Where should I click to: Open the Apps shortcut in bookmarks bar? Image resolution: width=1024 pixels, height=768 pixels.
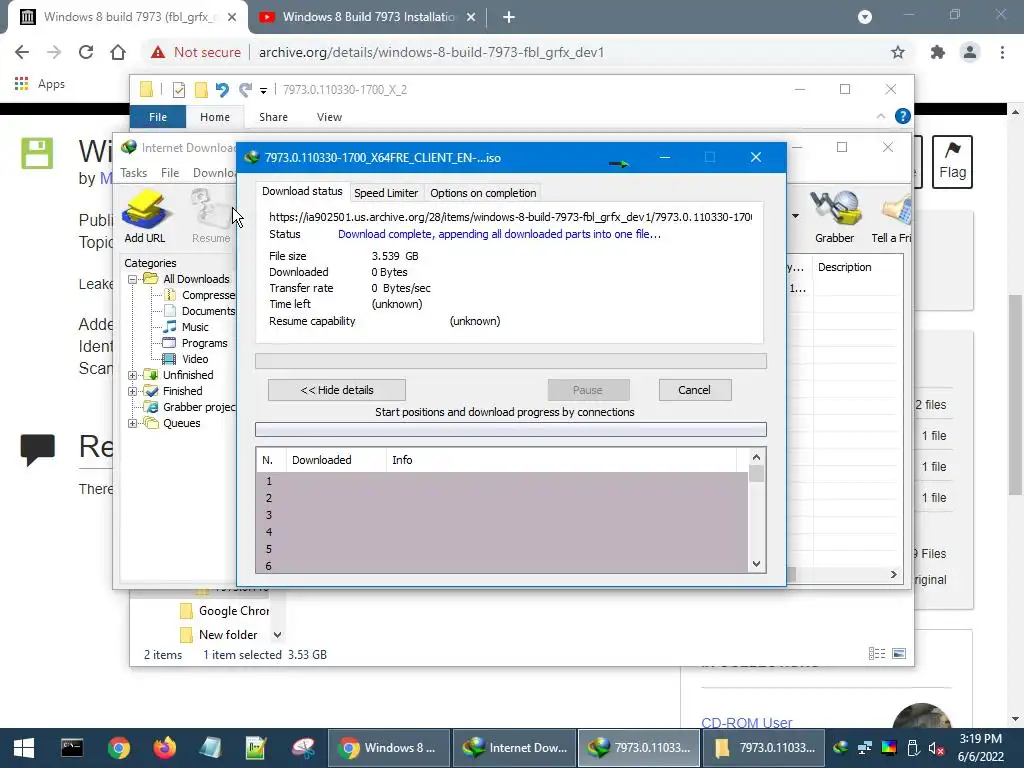40,84
